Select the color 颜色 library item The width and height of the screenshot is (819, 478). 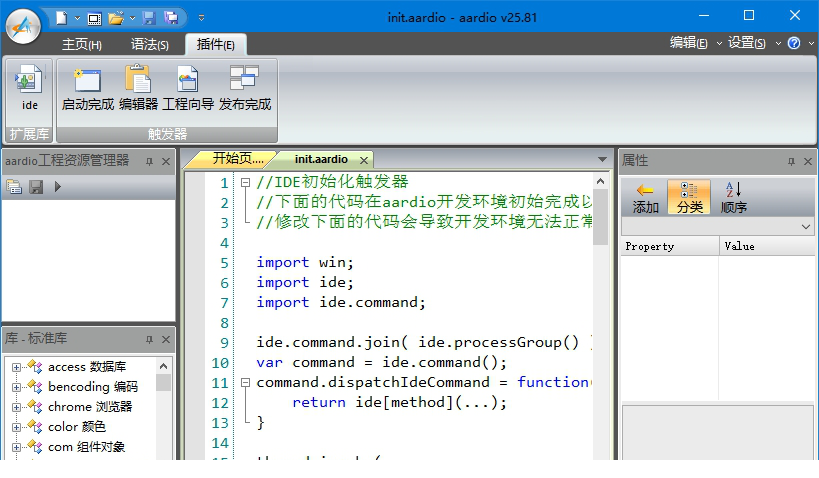[x=77, y=426]
